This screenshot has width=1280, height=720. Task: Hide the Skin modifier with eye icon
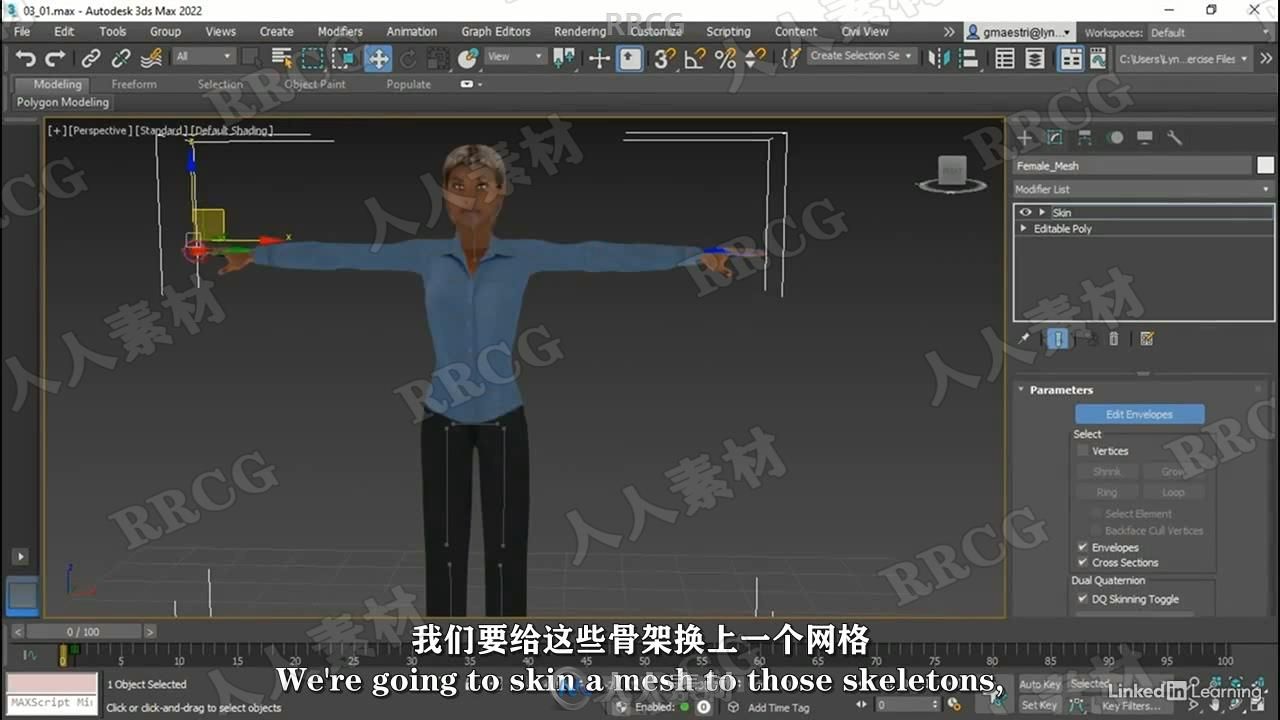coord(1025,212)
